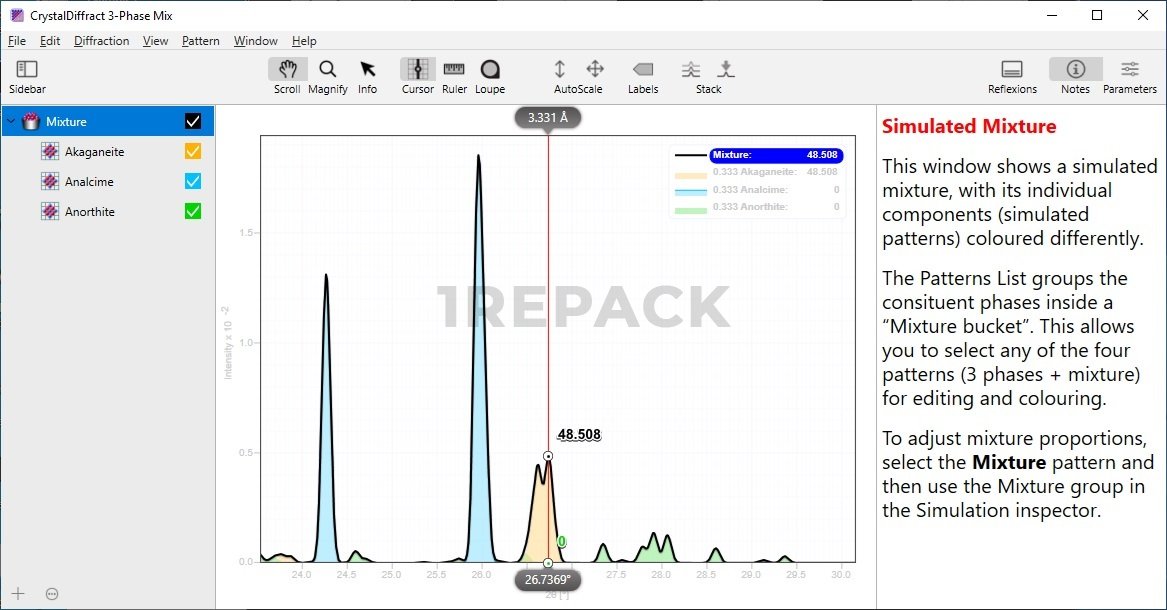
Task: Select the Scroll hand tool
Action: [287, 70]
